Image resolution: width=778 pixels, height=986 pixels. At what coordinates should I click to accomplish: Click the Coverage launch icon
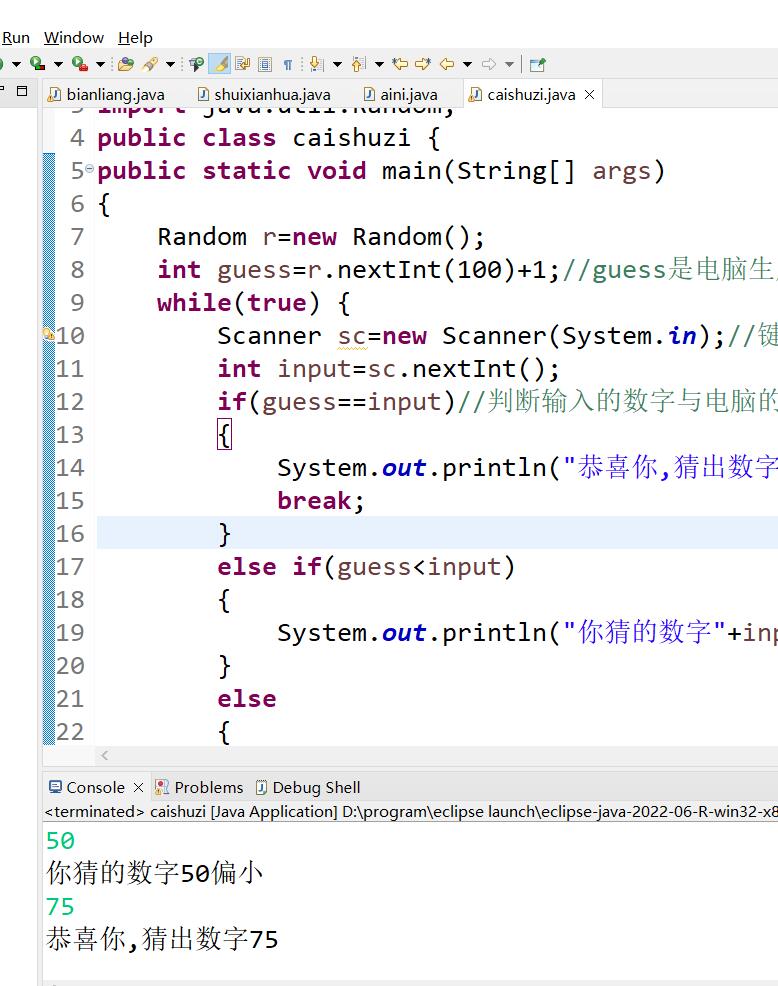pos(38,64)
